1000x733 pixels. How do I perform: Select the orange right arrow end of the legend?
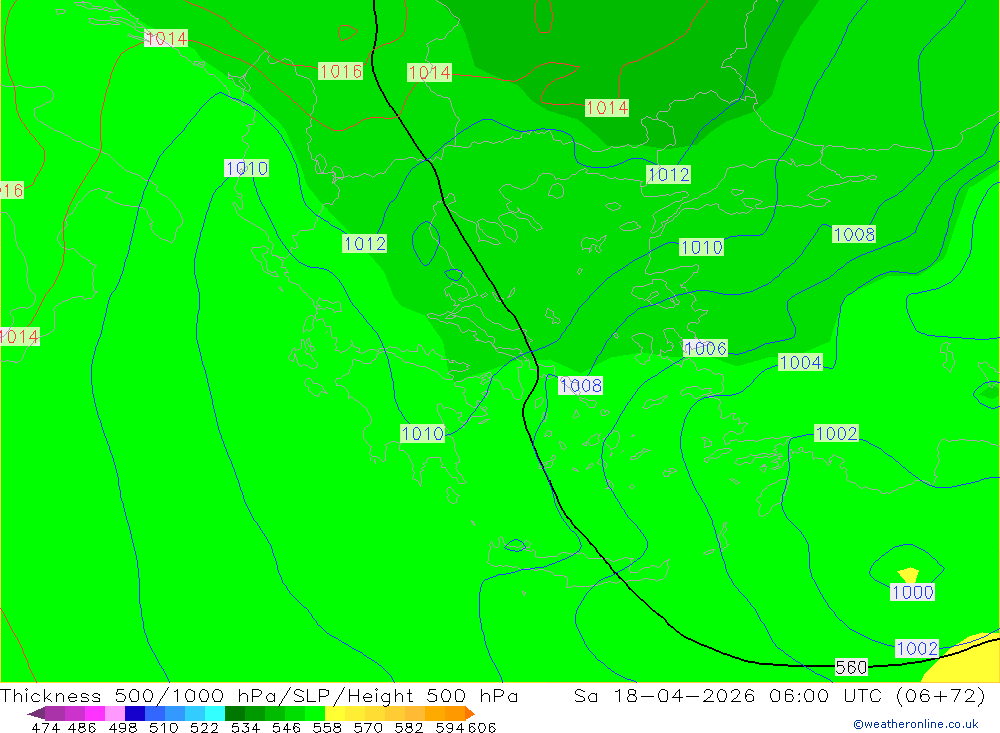(x=469, y=713)
